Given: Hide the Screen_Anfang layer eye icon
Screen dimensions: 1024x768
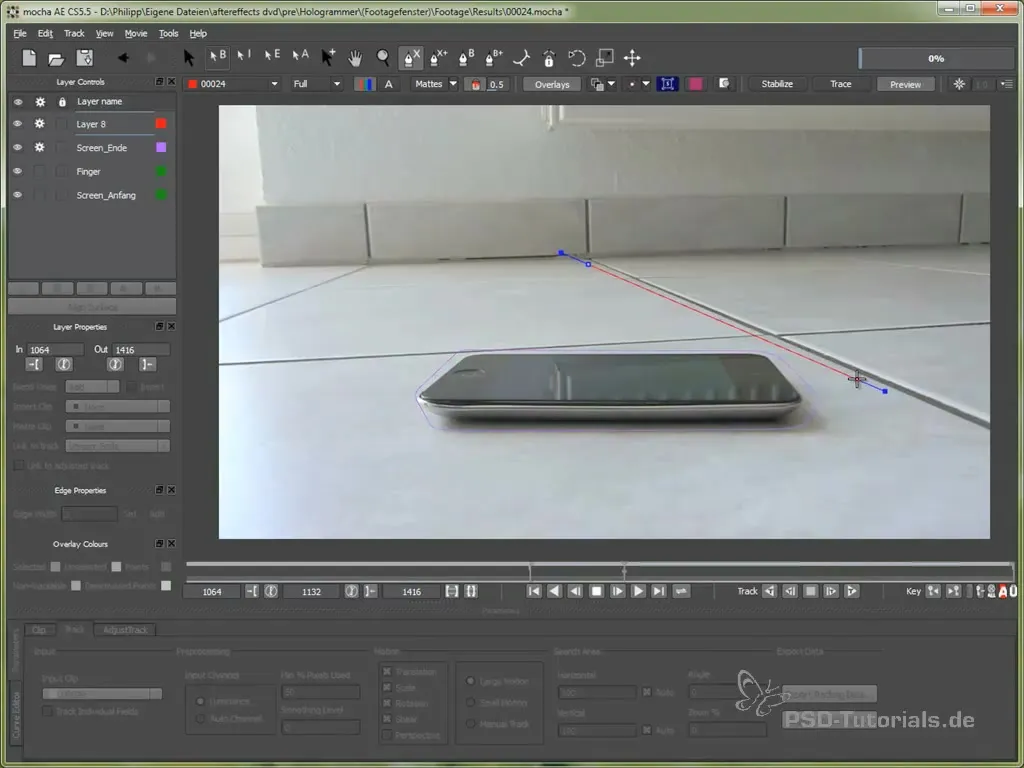Looking at the screenshot, I should pyautogui.click(x=18, y=195).
